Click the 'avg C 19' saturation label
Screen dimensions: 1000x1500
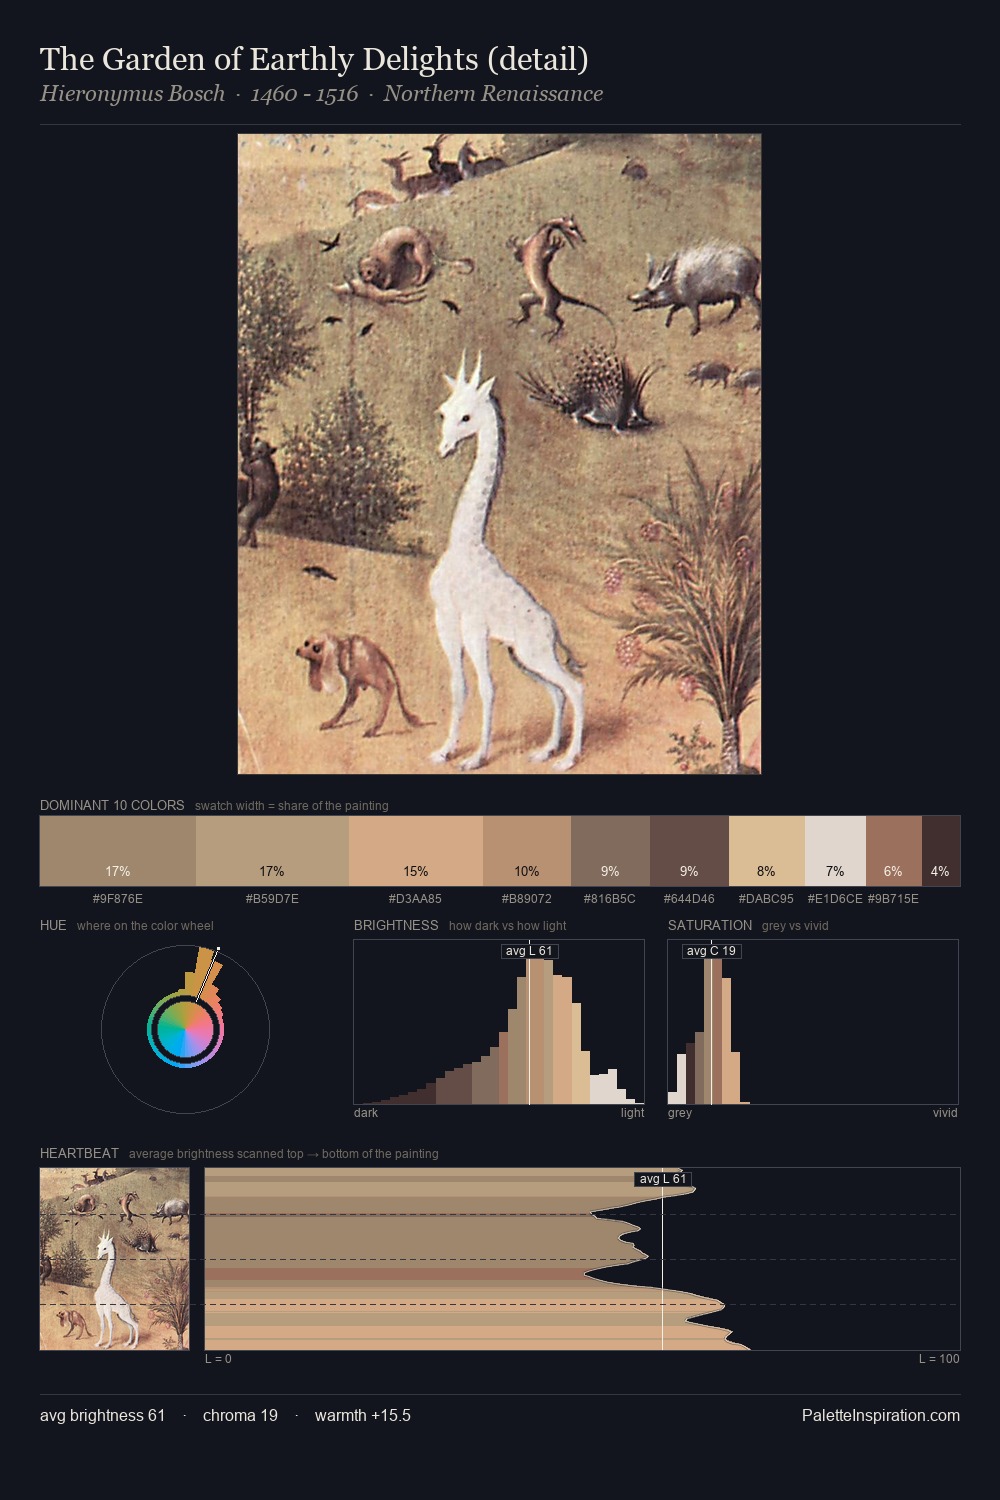click(711, 951)
